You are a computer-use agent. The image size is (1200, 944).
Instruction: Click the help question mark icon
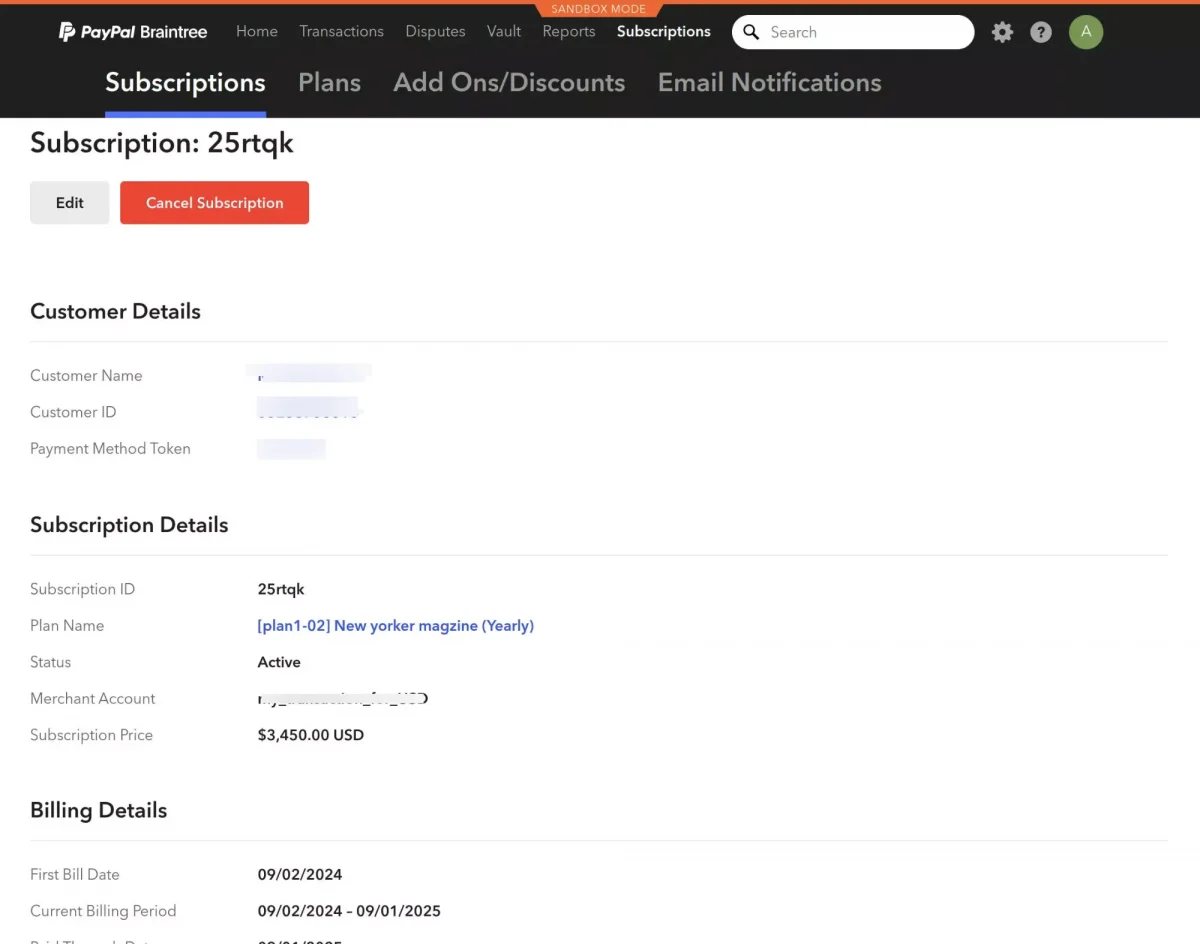pyautogui.click(x=1041, y=32)
